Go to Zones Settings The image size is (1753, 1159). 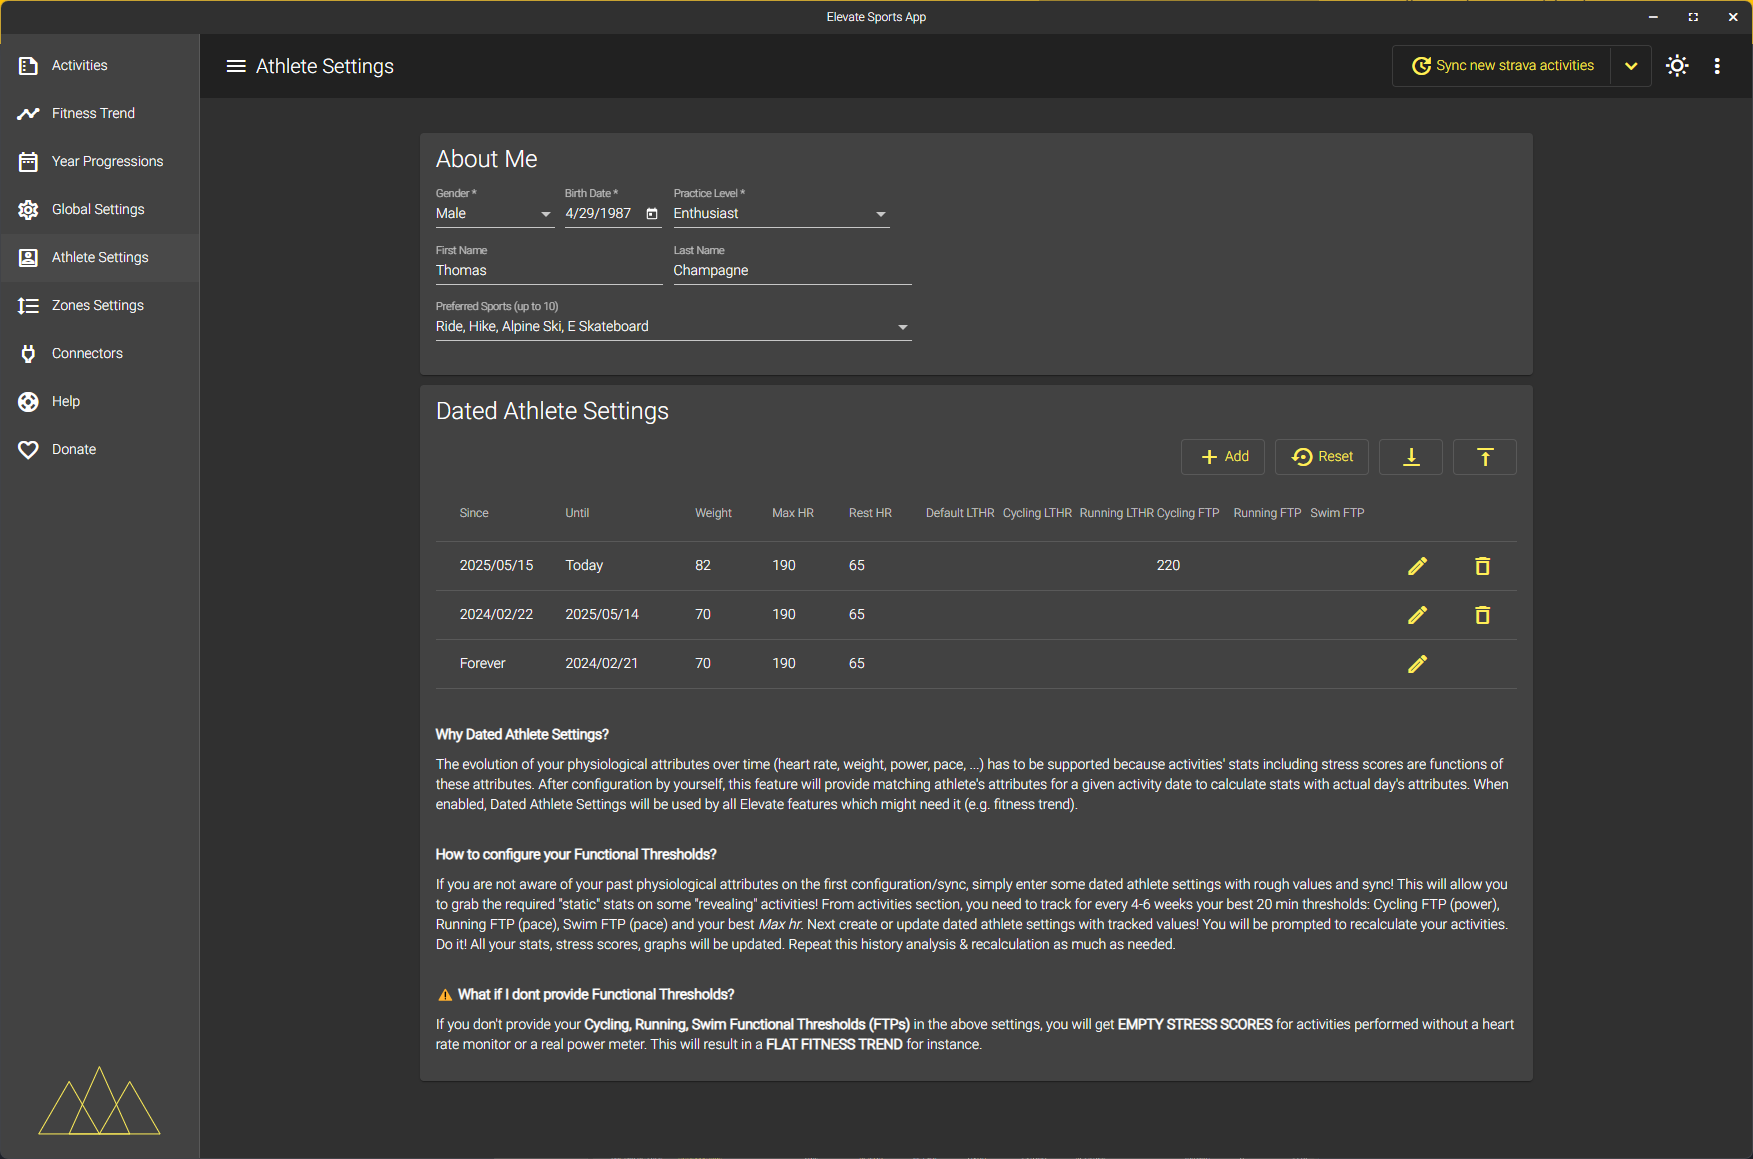pos(98,305)
